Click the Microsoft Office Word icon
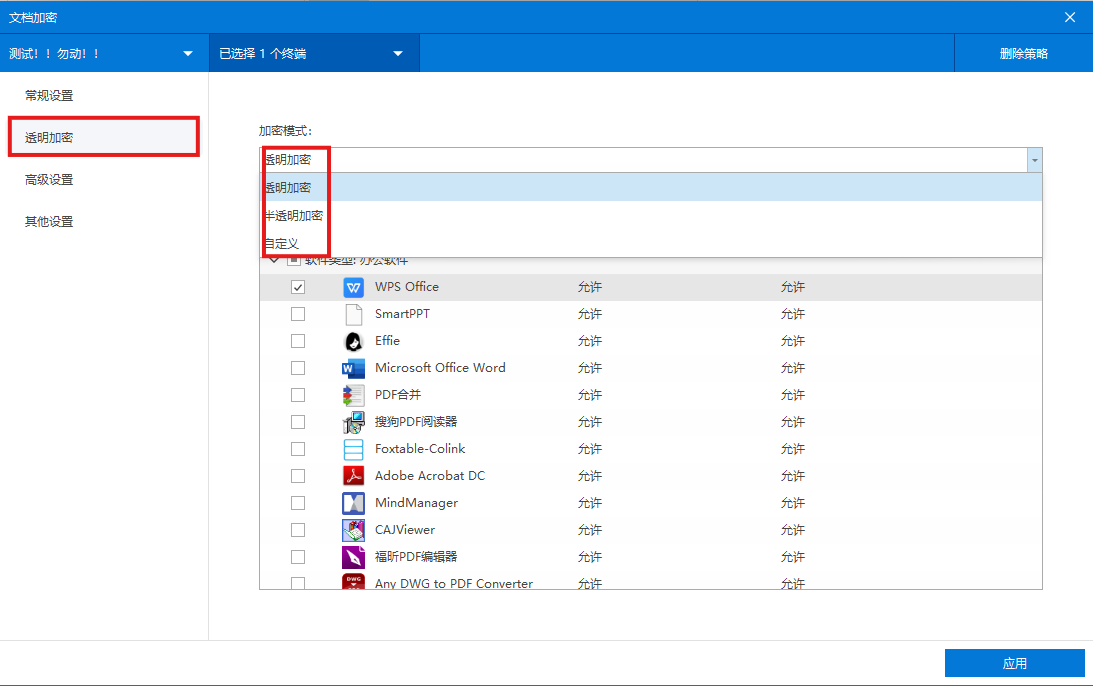1093x686 pixels. tap(353, 368)
